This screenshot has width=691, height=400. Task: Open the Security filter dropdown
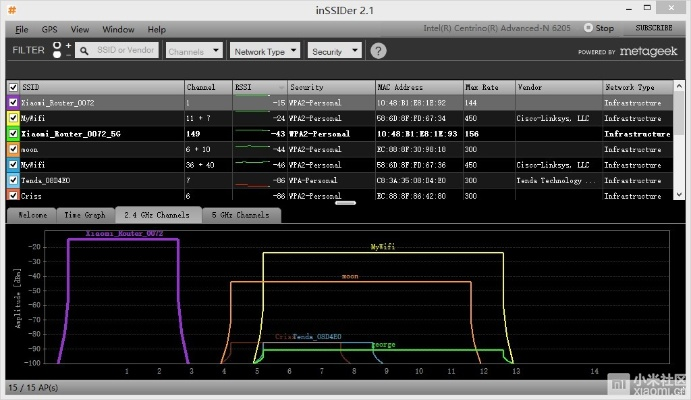coord(335,51)
